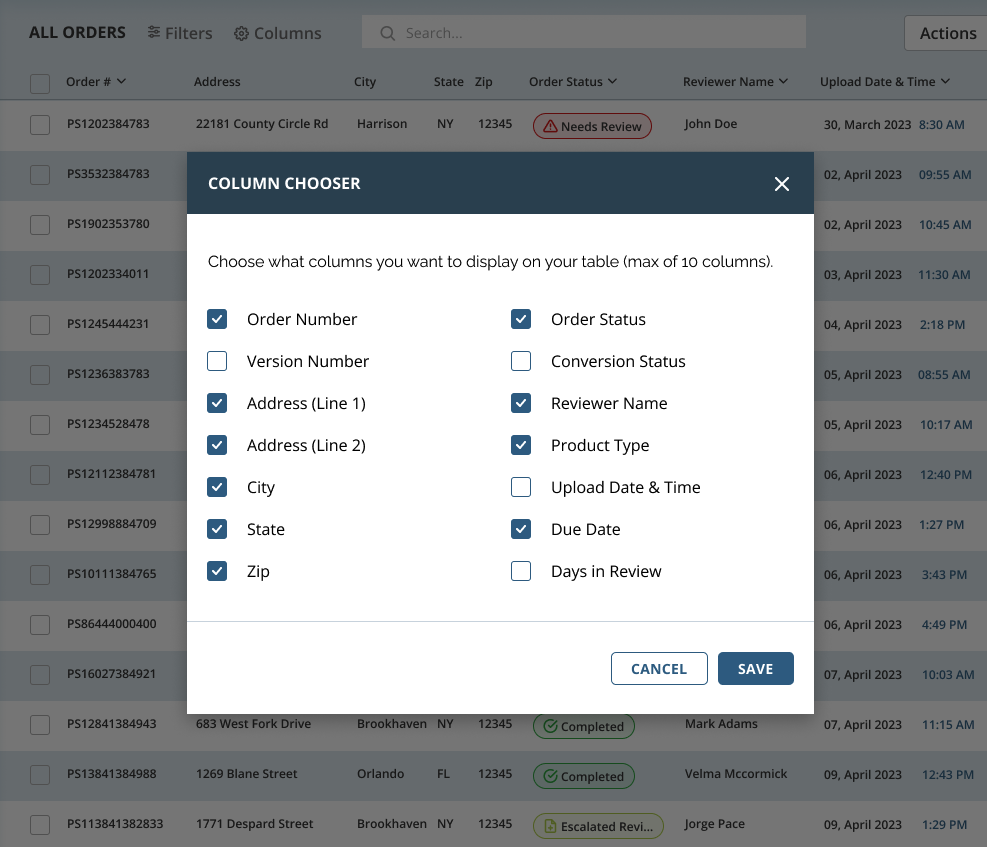Click the Escalated Review status badge

(598, 826)
